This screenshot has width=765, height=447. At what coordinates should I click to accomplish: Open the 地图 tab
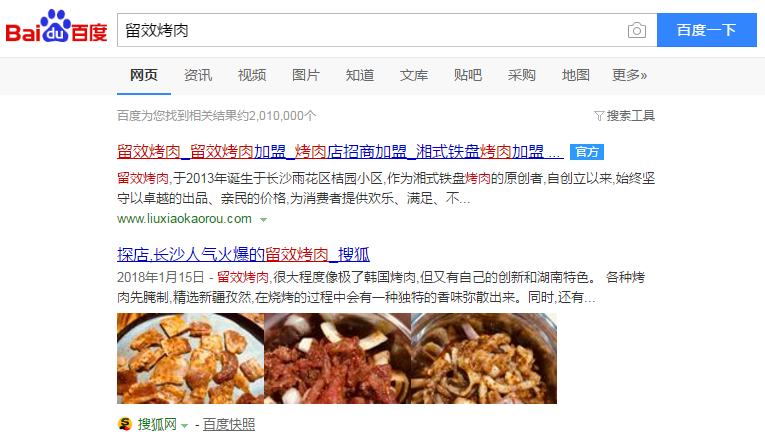tap(576, 75)
